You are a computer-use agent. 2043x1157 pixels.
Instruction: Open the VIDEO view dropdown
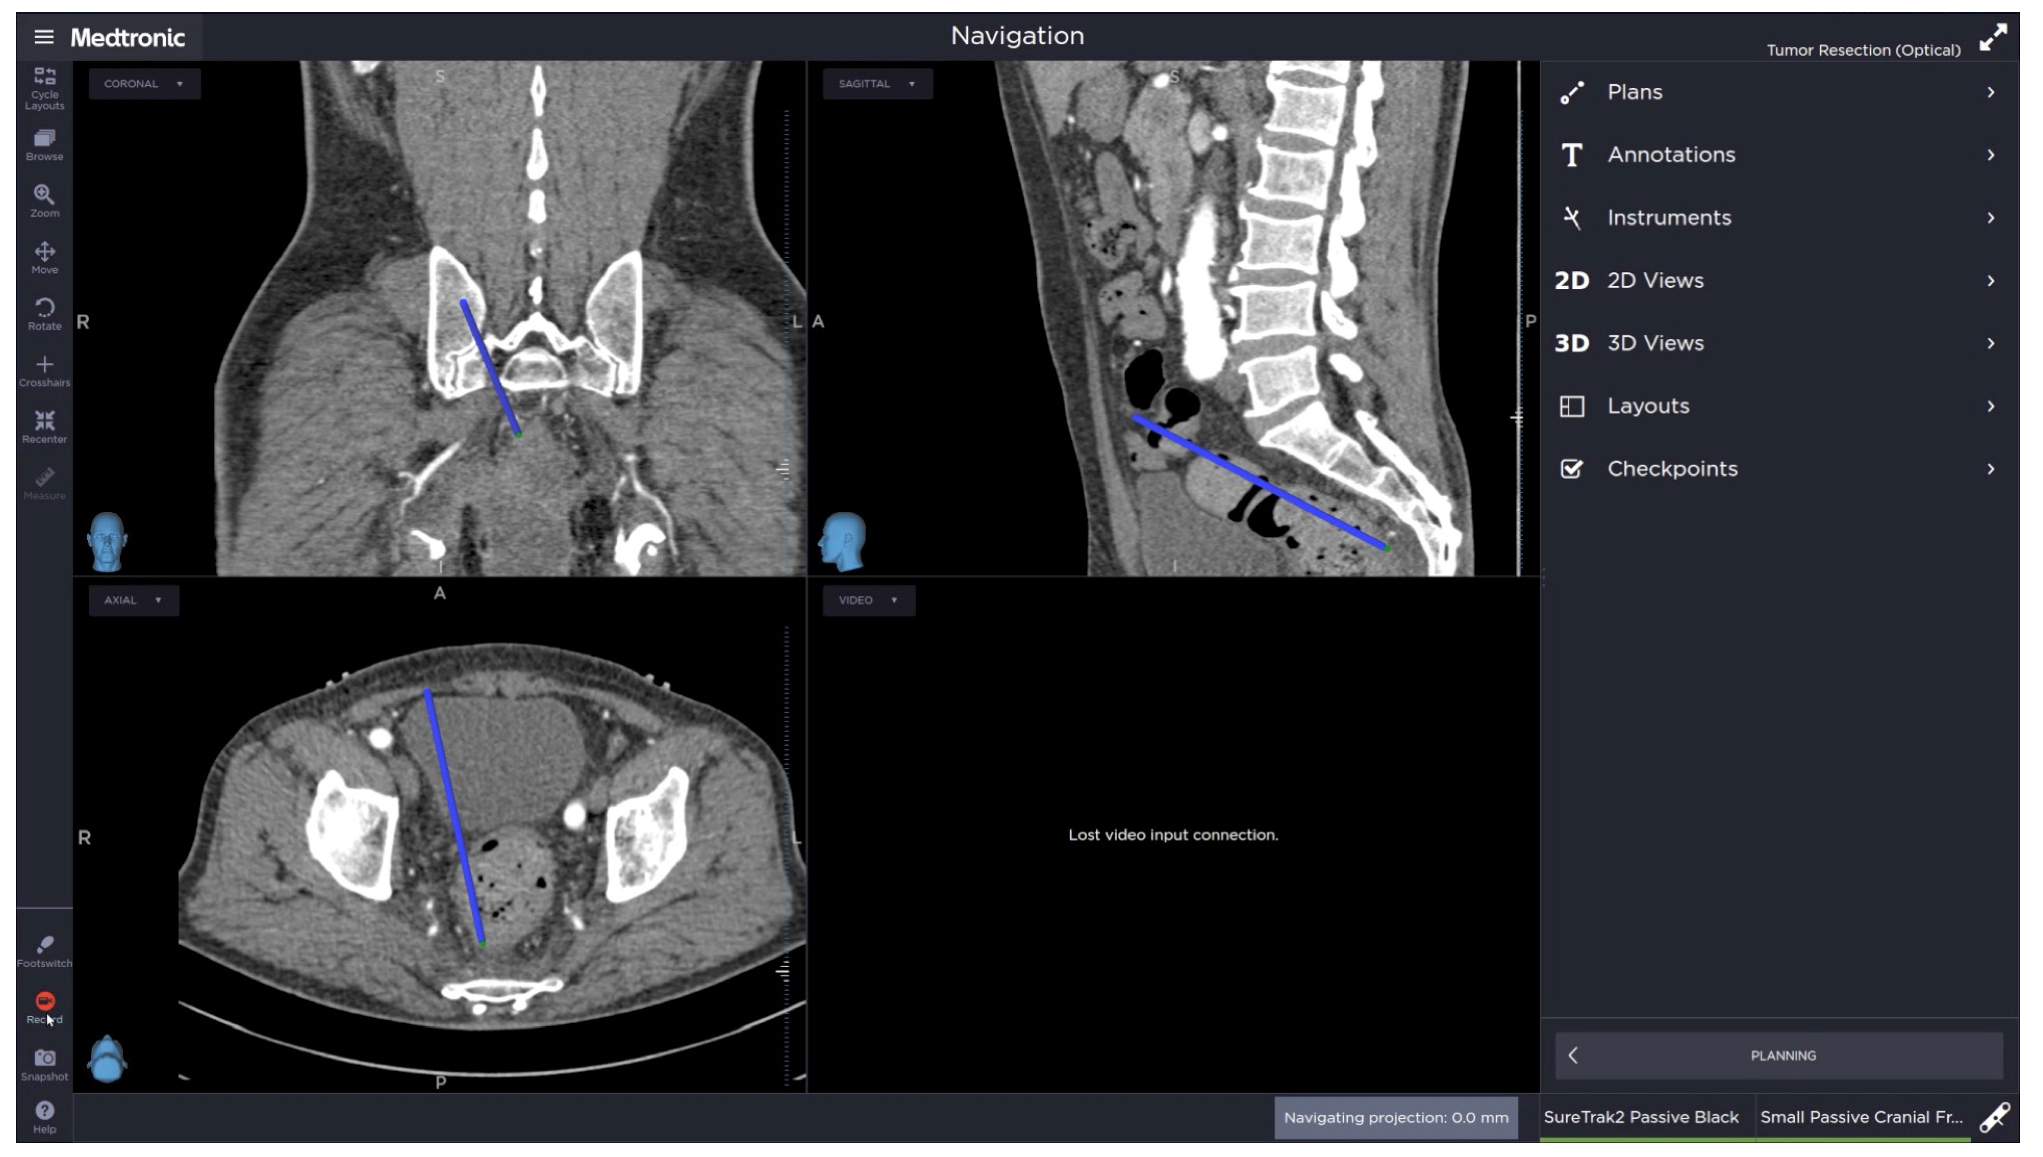[868, 600]
